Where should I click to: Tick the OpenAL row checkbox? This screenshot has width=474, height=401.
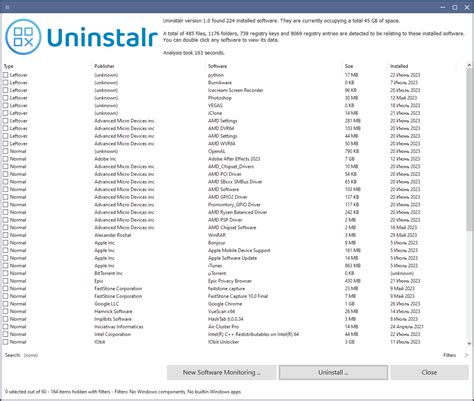(x=6, y=151)
